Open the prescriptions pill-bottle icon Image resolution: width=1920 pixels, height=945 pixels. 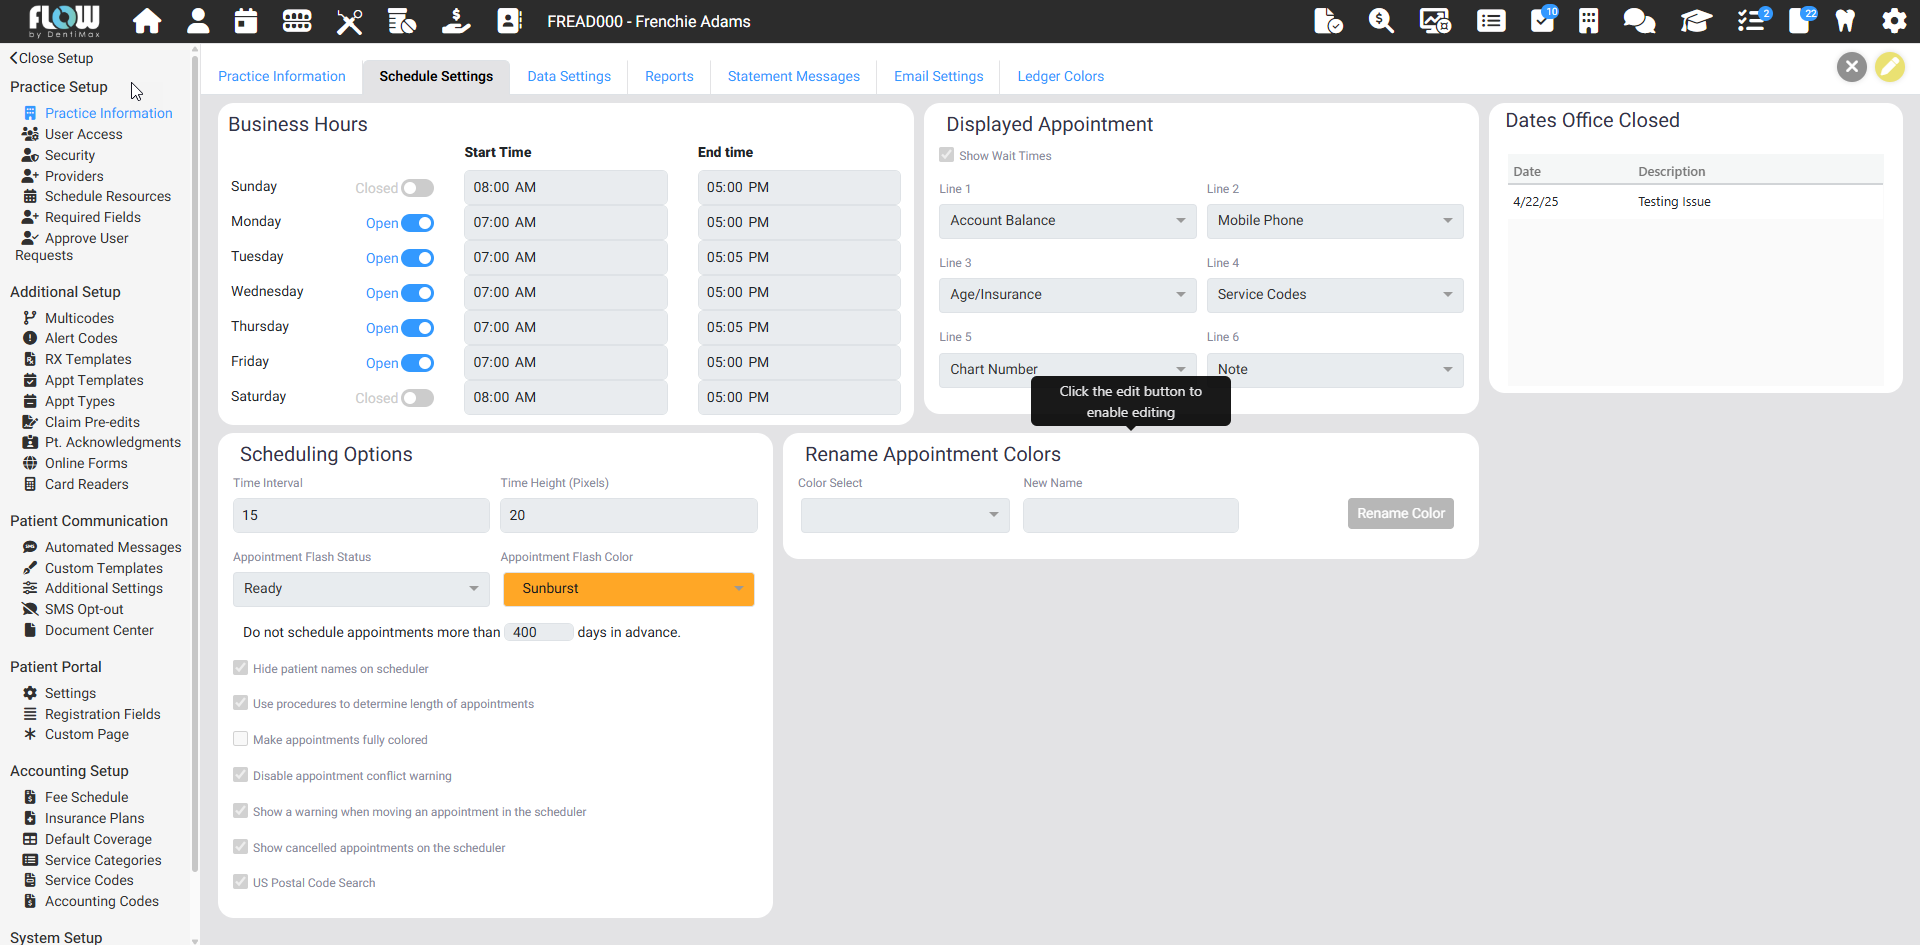(402, 21)
